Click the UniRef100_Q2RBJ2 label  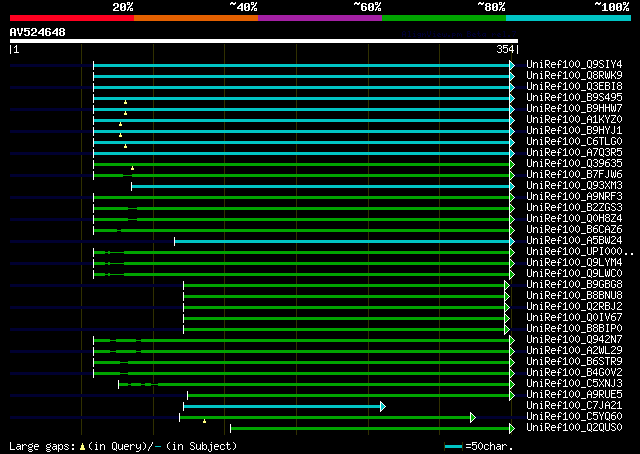[574, 307]
